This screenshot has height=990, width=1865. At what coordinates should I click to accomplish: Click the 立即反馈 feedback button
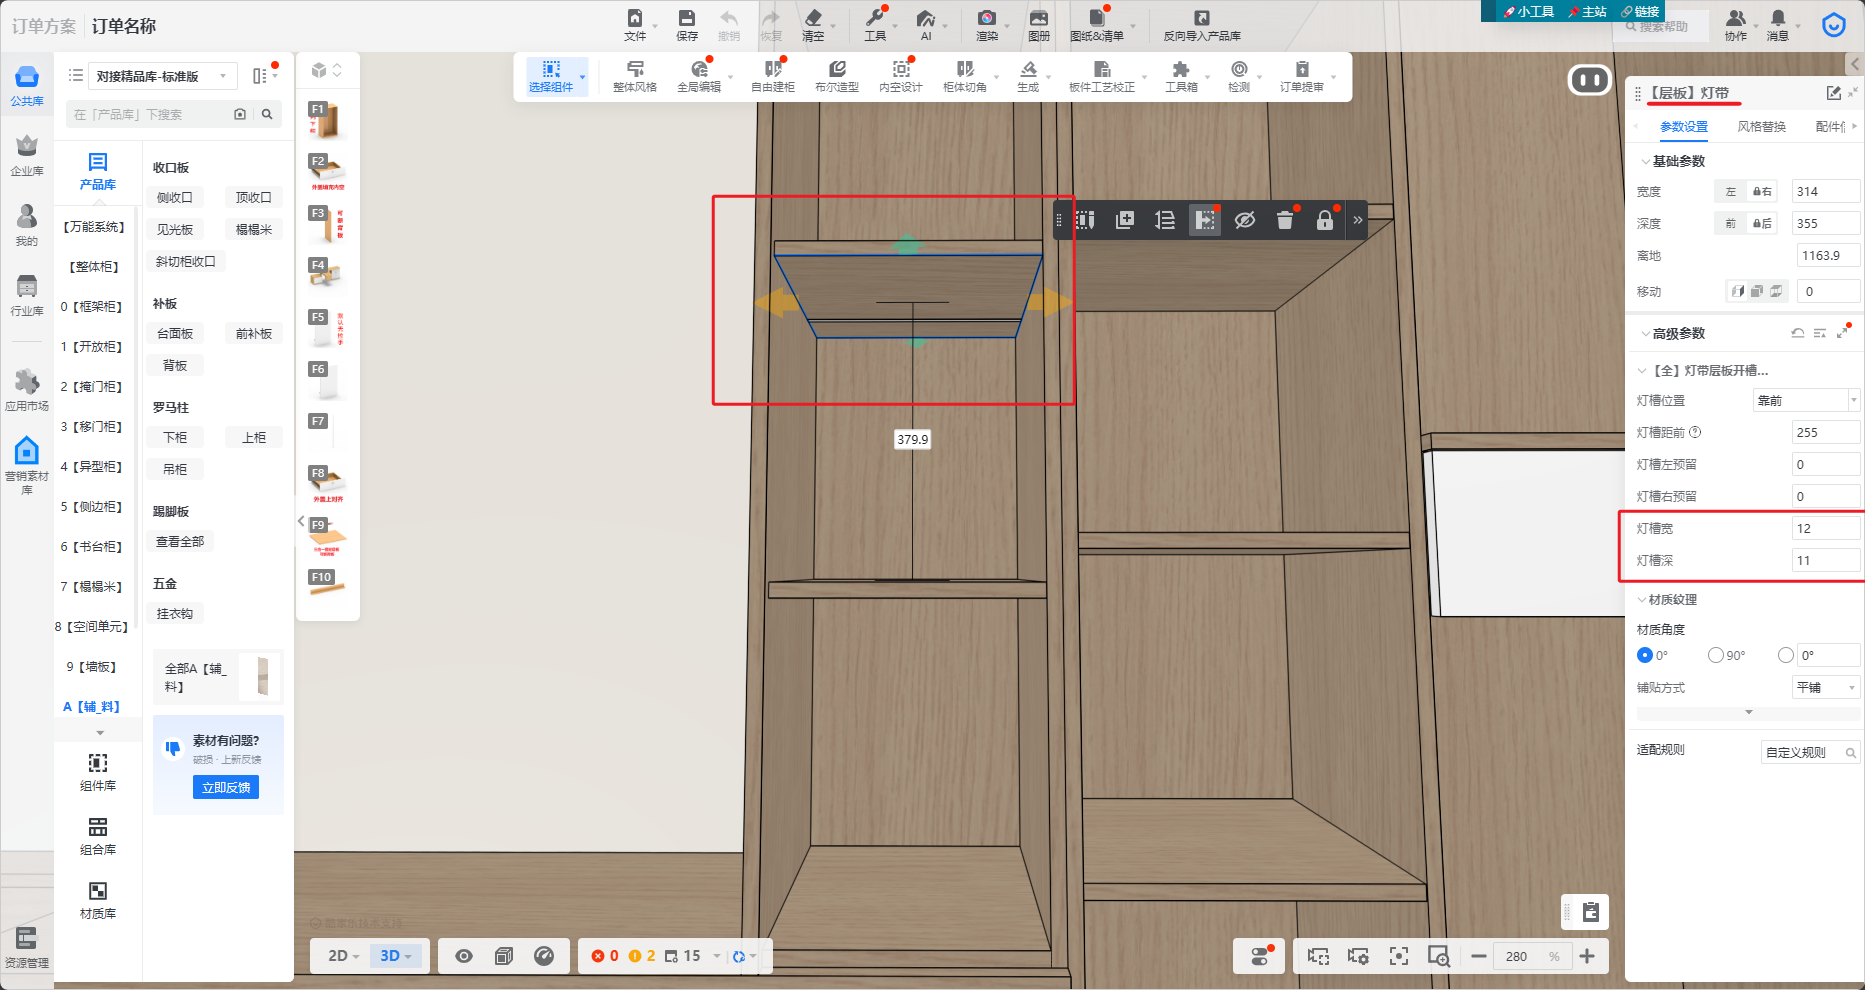(x=226, y=787)
